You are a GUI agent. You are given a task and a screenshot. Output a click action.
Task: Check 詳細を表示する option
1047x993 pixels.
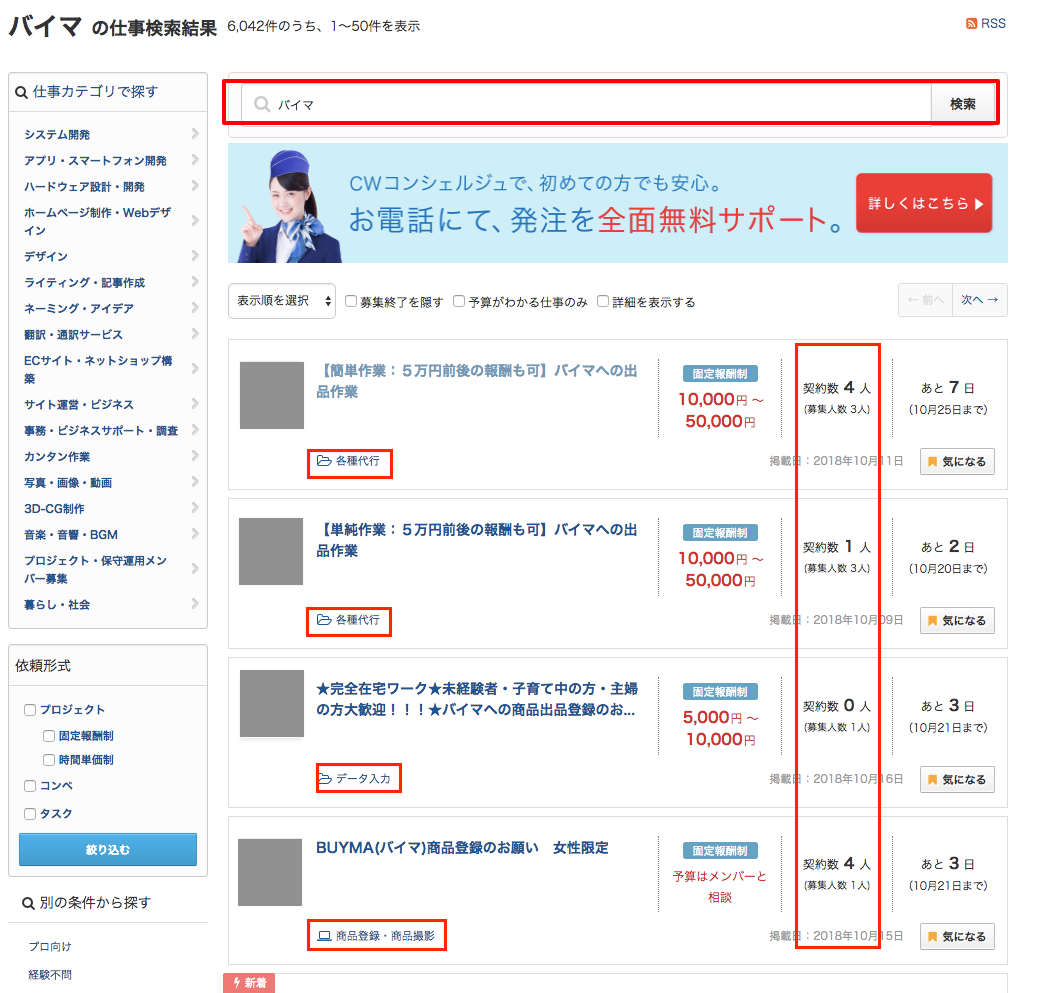pyautogui.click(x=603, y=301)
